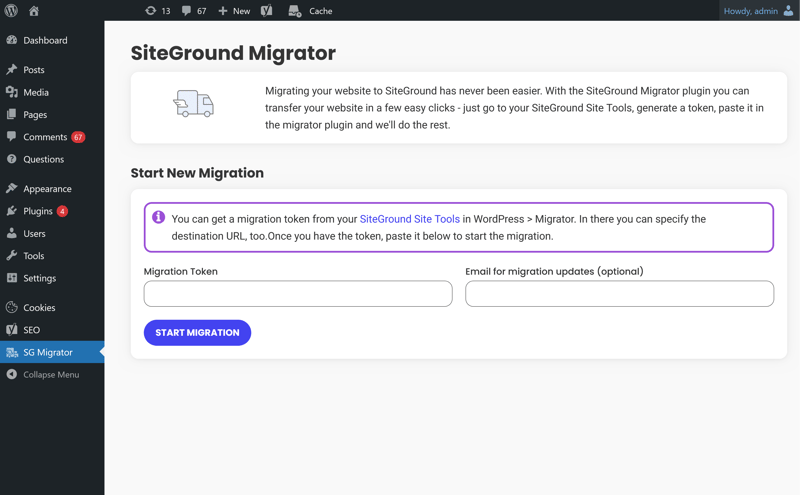The height and width of the screenshot is (495, 800).
Task: Open the Posts menu item
Action: [x=52, y=69]
